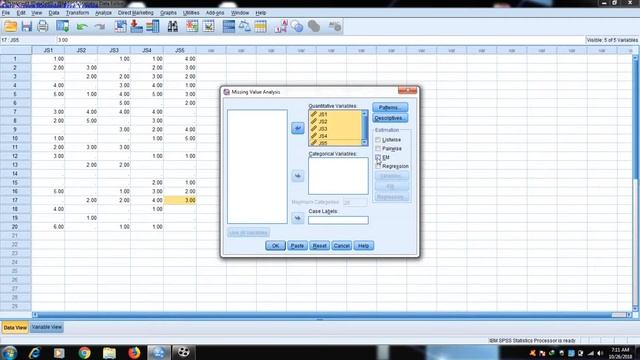The width and height of the screenshot is (640, 360).
Task: Click the JS1 column header
Action: click(48, 50)
